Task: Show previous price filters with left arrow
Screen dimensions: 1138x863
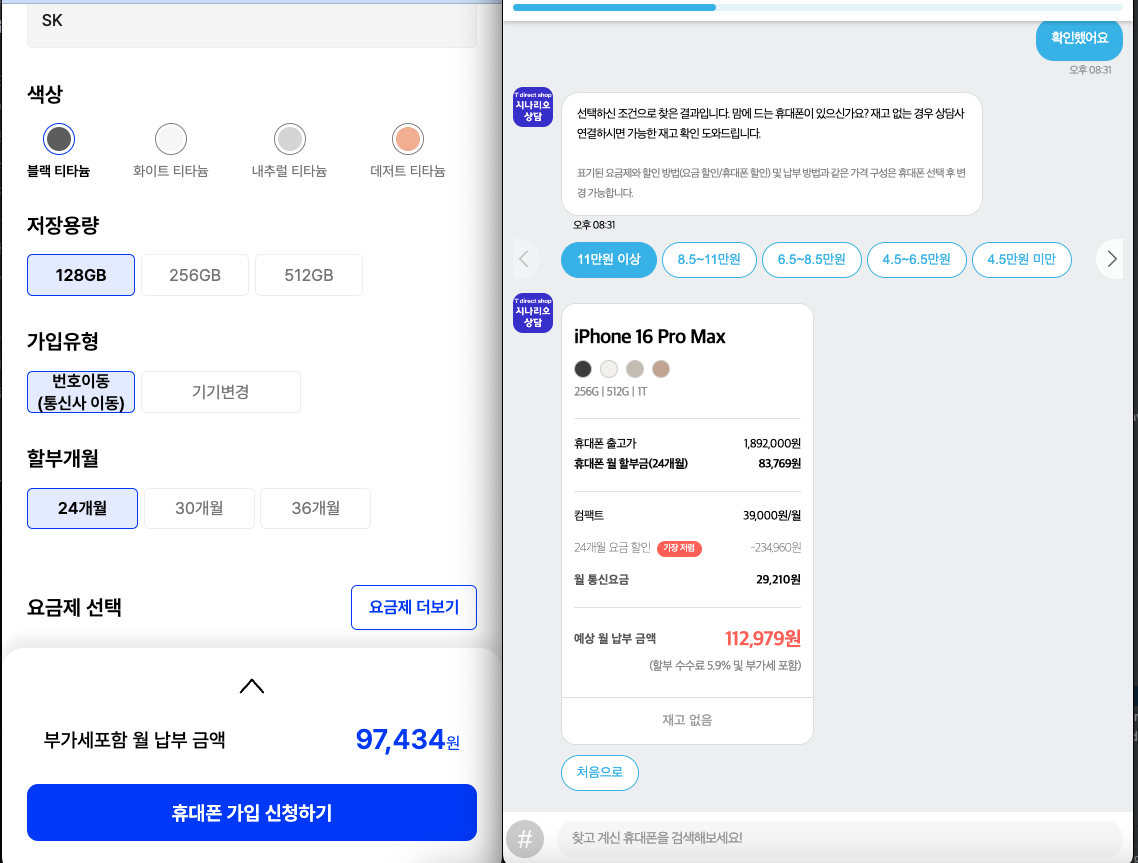Action: 524,259
